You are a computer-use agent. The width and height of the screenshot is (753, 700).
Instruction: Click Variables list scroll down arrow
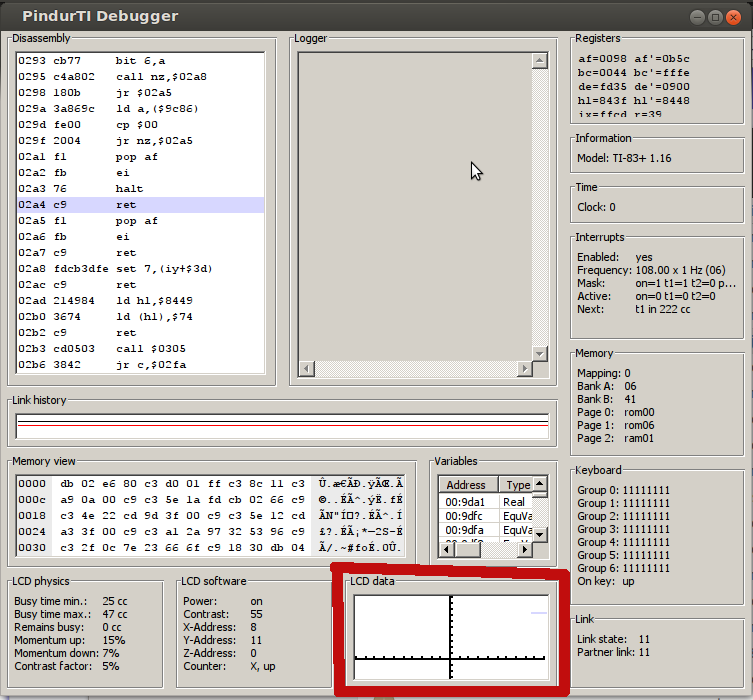(540, 534)
